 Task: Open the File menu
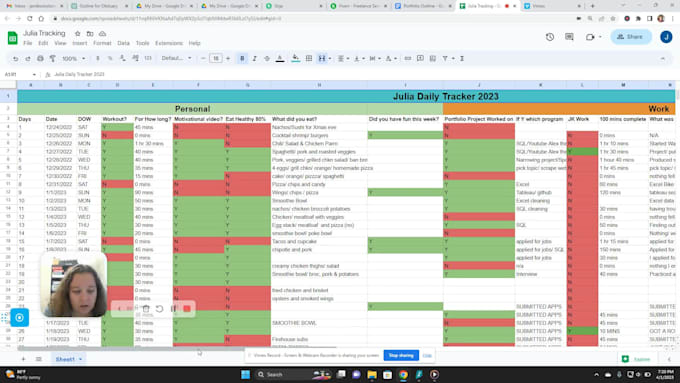[28, 43]
